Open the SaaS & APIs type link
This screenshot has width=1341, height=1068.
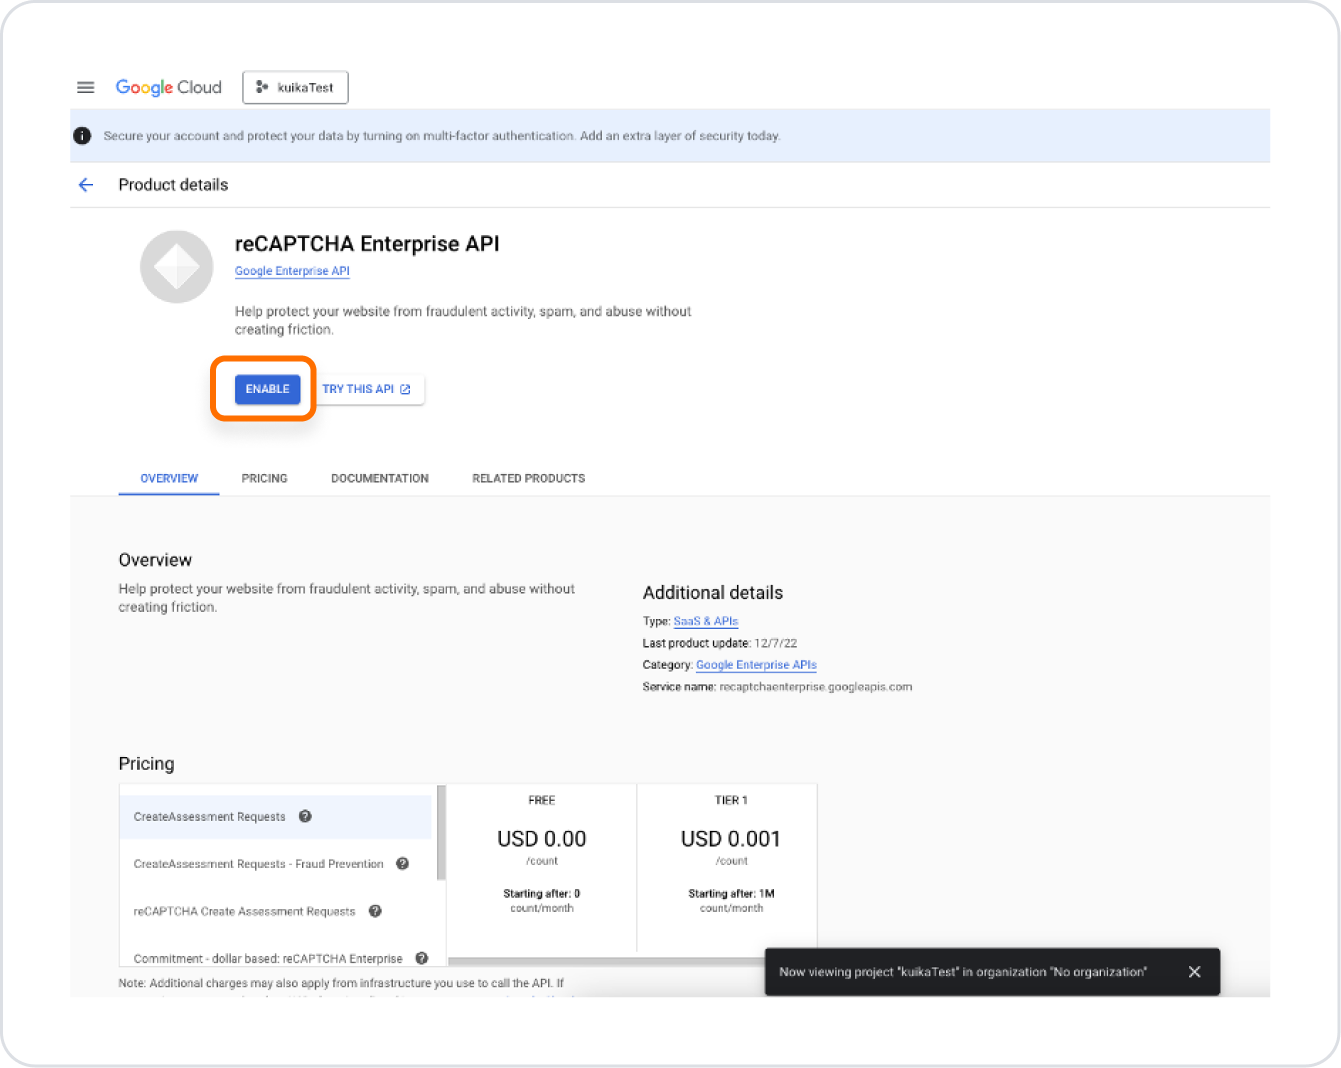pyautogui.click(x=706, y=621)
